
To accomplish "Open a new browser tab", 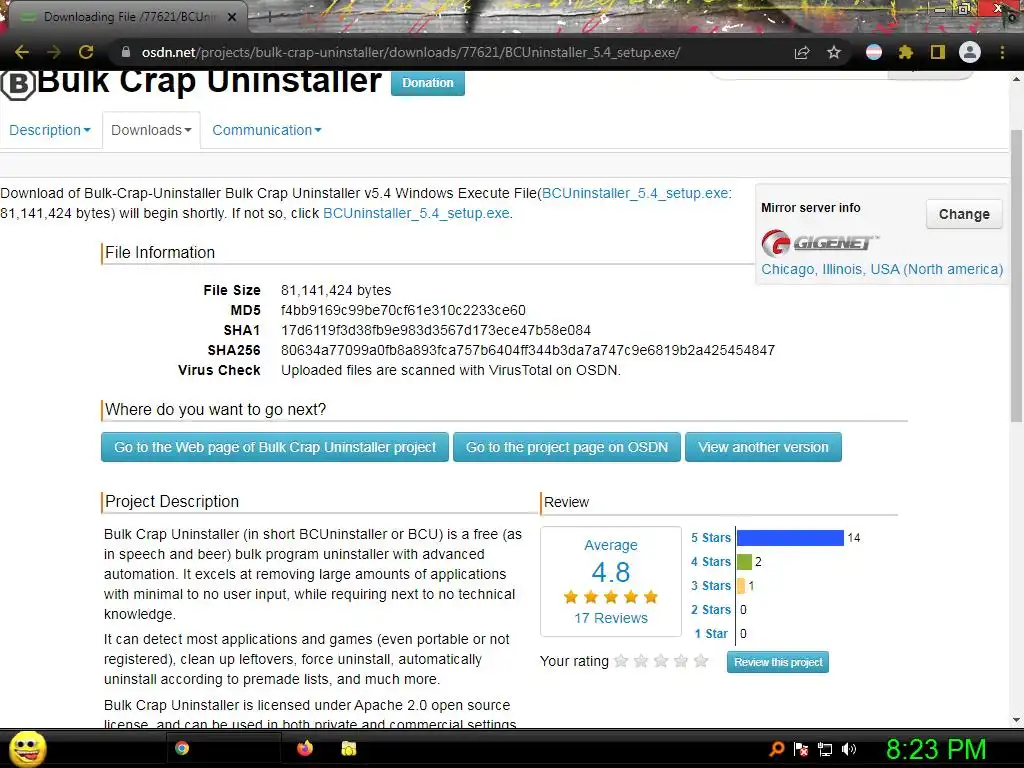I will tap(268, 18).
